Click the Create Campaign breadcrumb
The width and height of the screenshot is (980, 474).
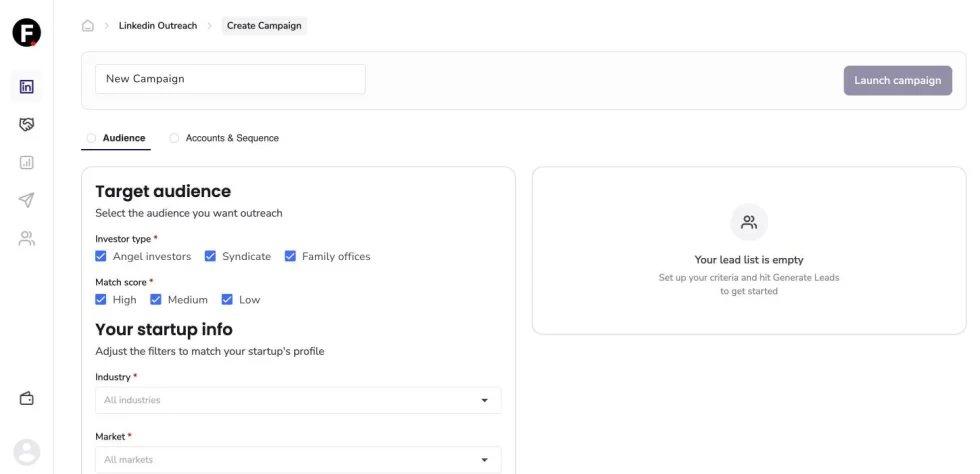[x=264, y=26]
